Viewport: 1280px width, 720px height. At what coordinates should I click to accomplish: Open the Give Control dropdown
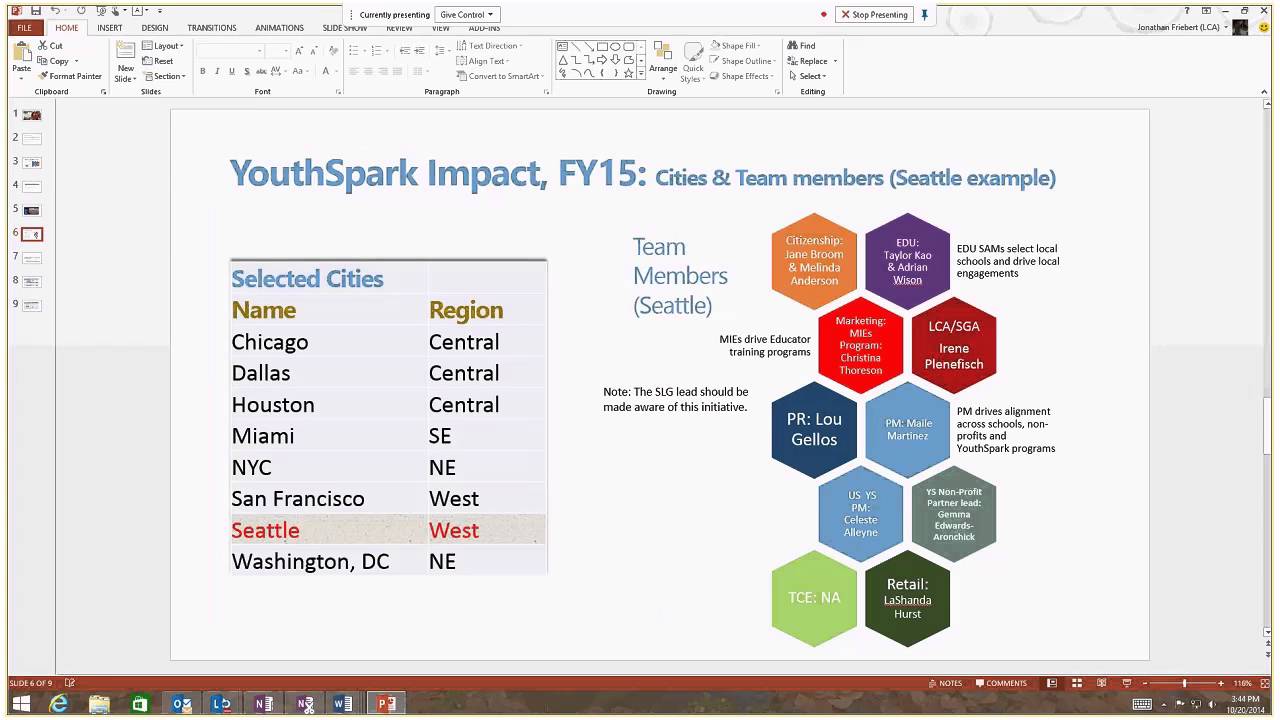tap(467, 15)
